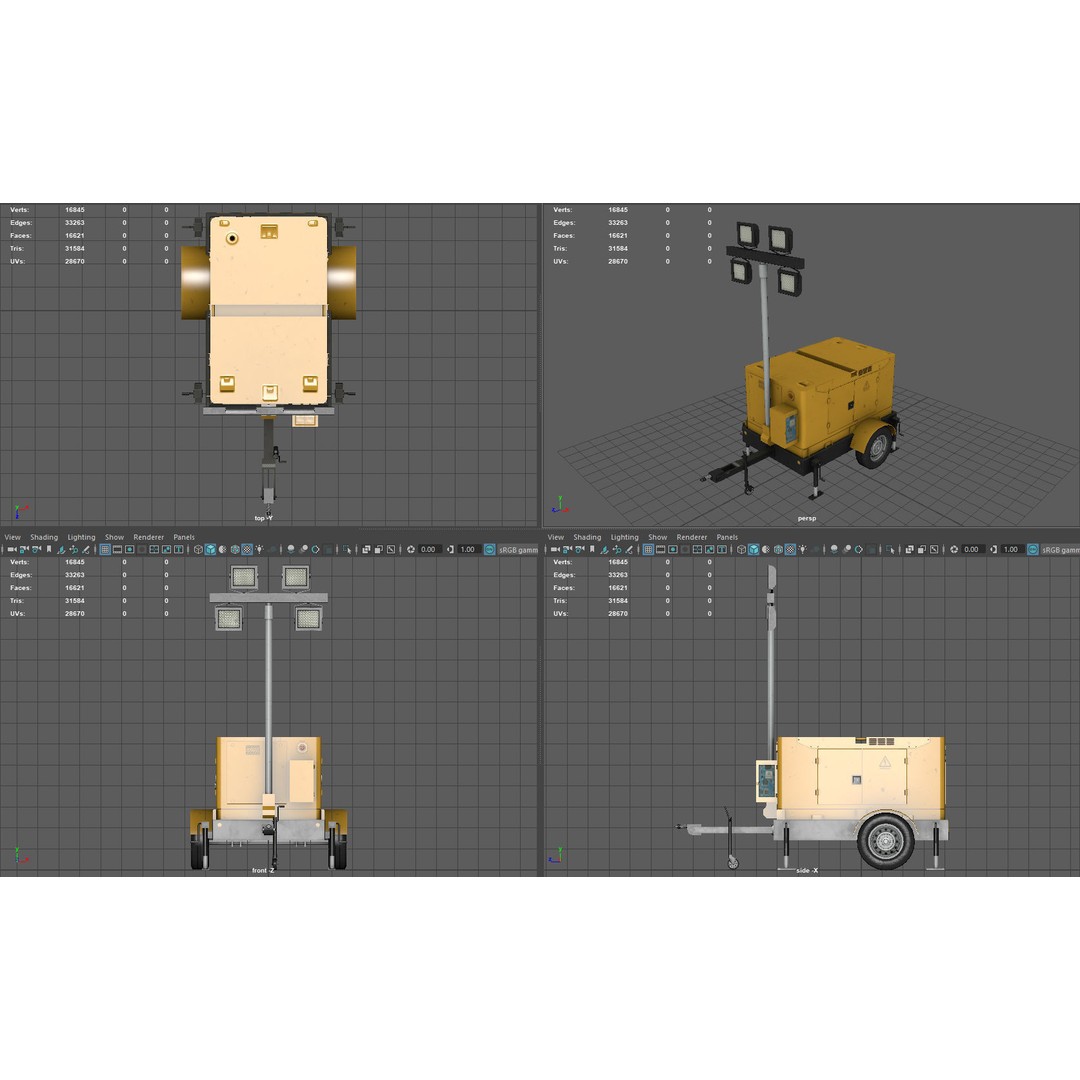The width and height of the screenshot is (1080, 1080).
Task: Select Smooth Shade All icon in front panel toolbar
Action: coord(211,549)
